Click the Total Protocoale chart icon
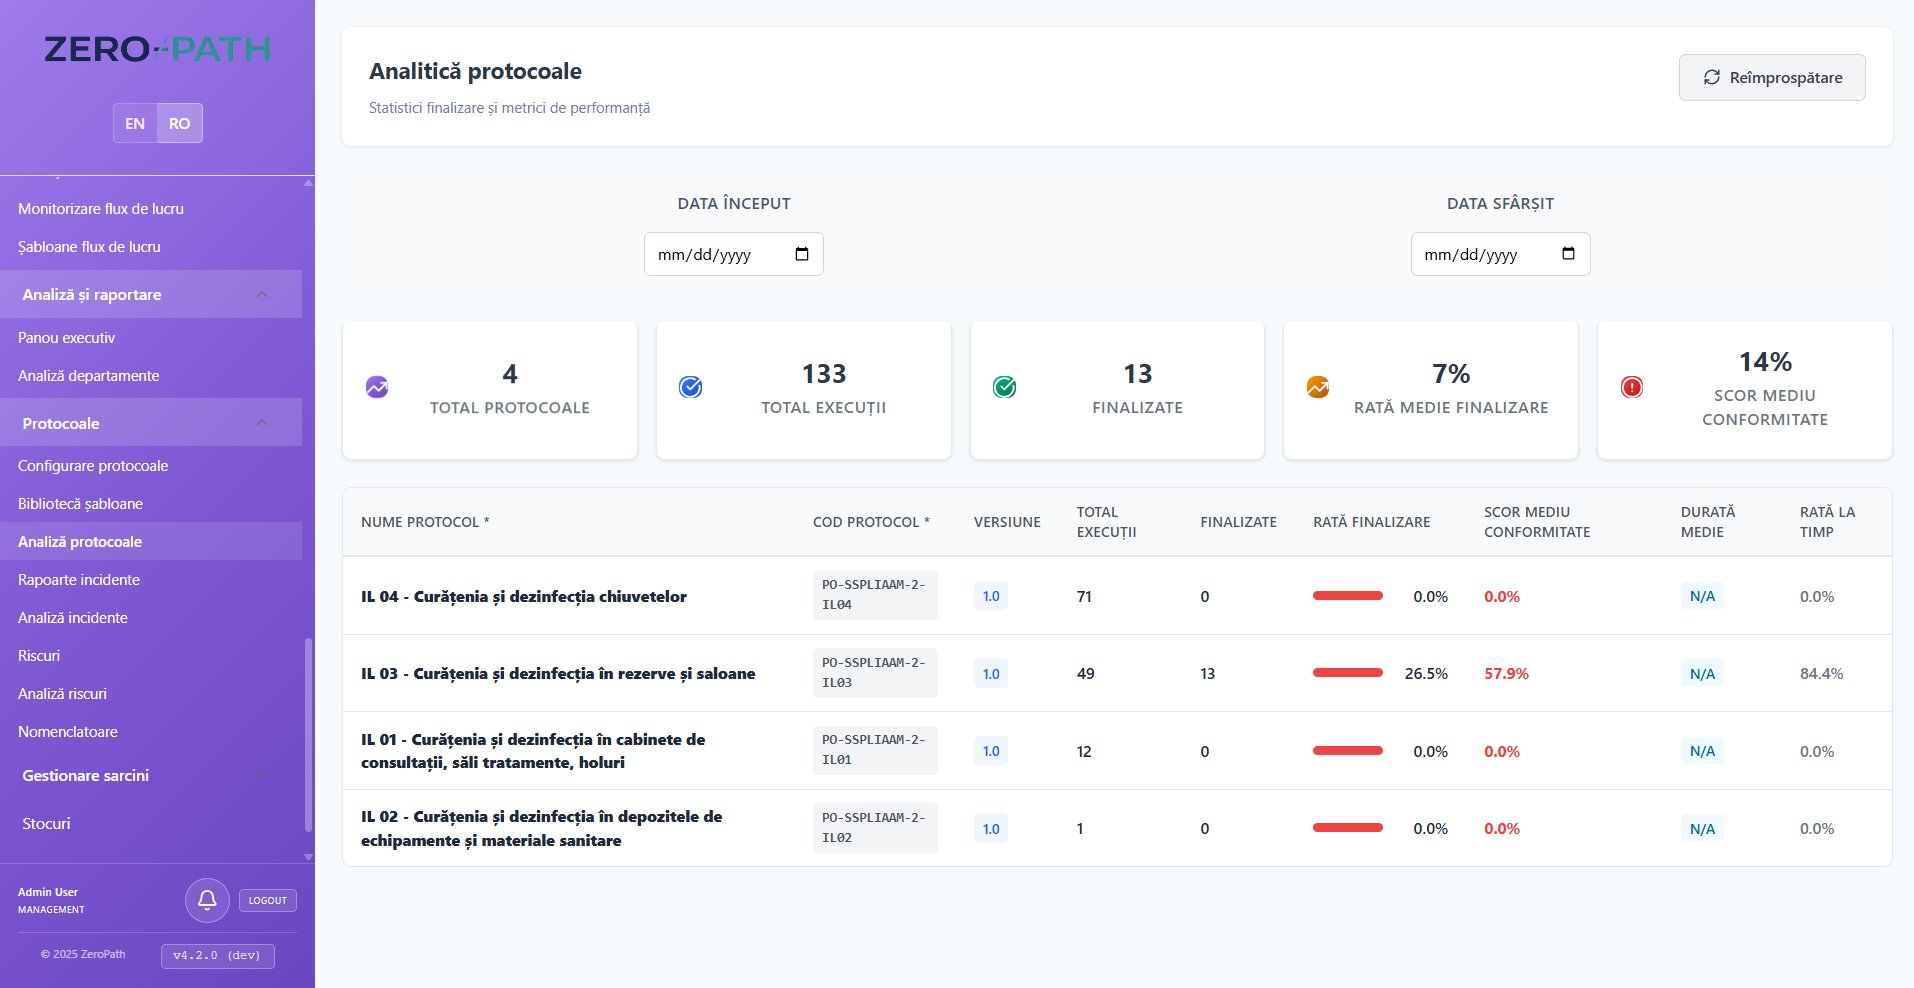 pos(376,388)
